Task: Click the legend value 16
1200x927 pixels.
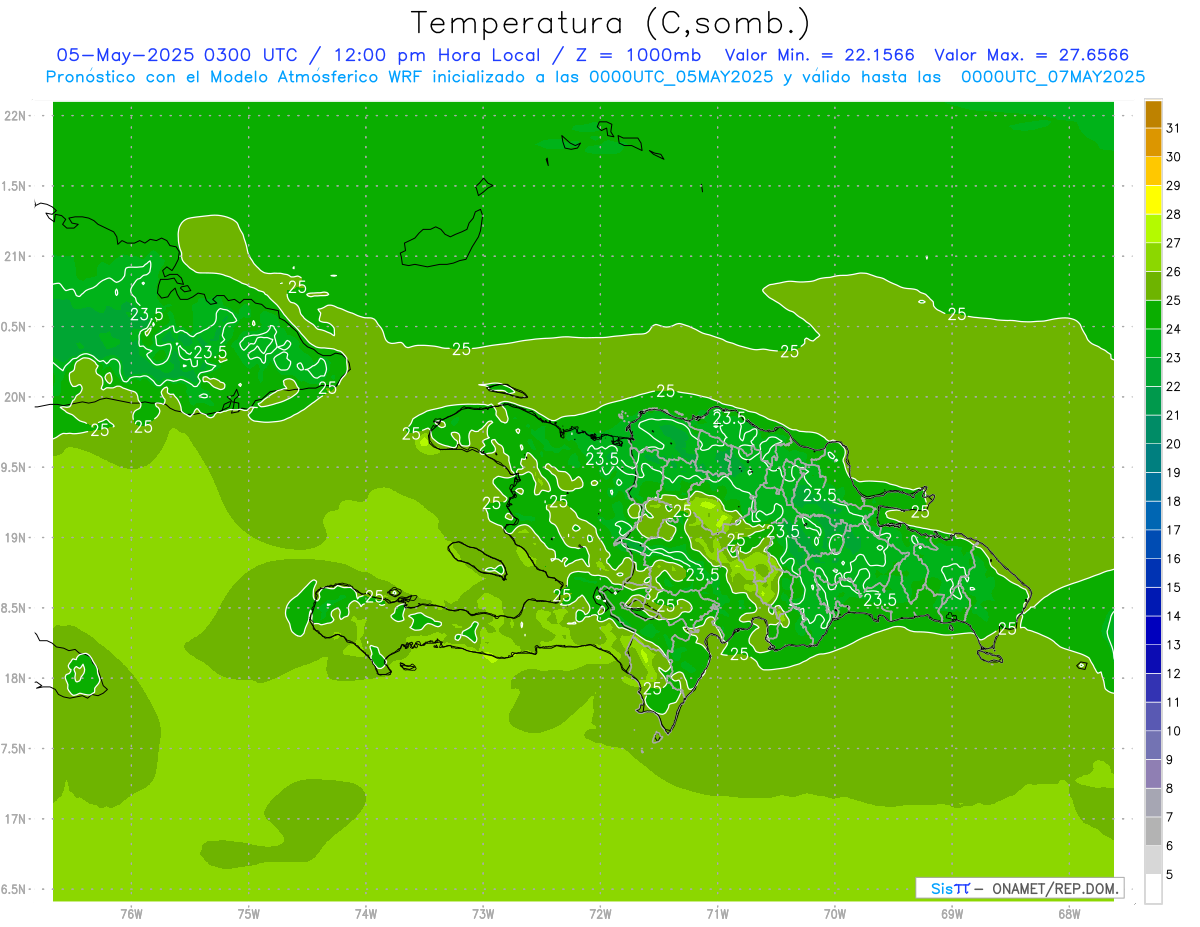Action: click(x=1173, y=559)
